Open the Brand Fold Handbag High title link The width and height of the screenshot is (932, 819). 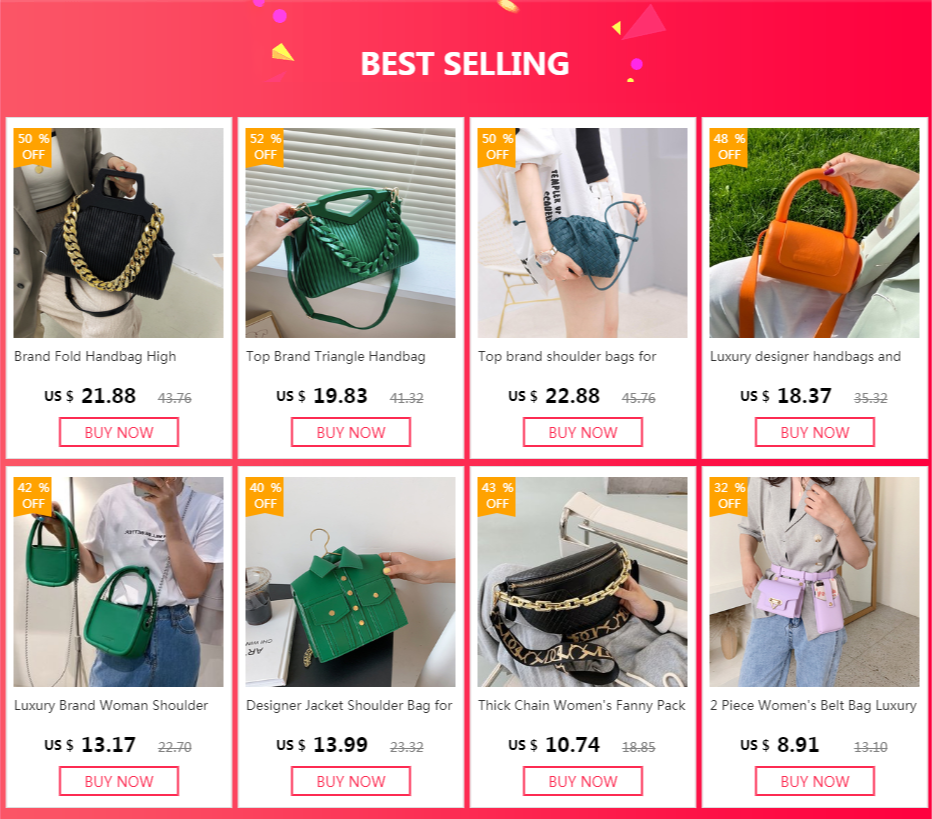tap(95, 357)
